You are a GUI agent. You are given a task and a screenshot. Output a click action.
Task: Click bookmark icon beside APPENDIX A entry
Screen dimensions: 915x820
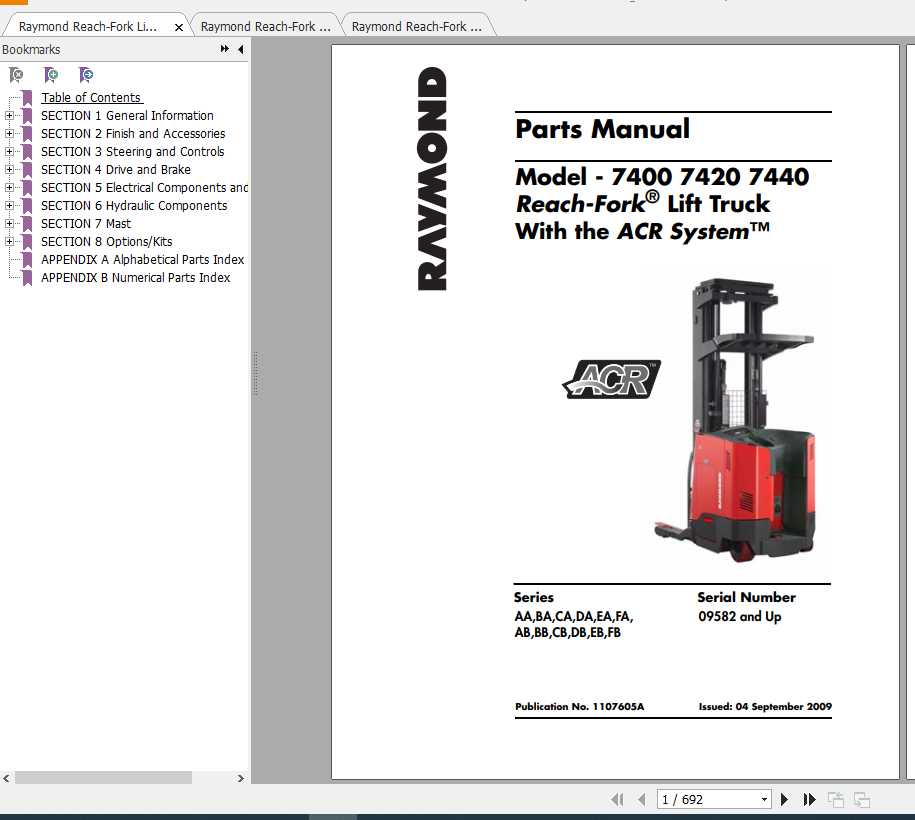click(27, 260)
